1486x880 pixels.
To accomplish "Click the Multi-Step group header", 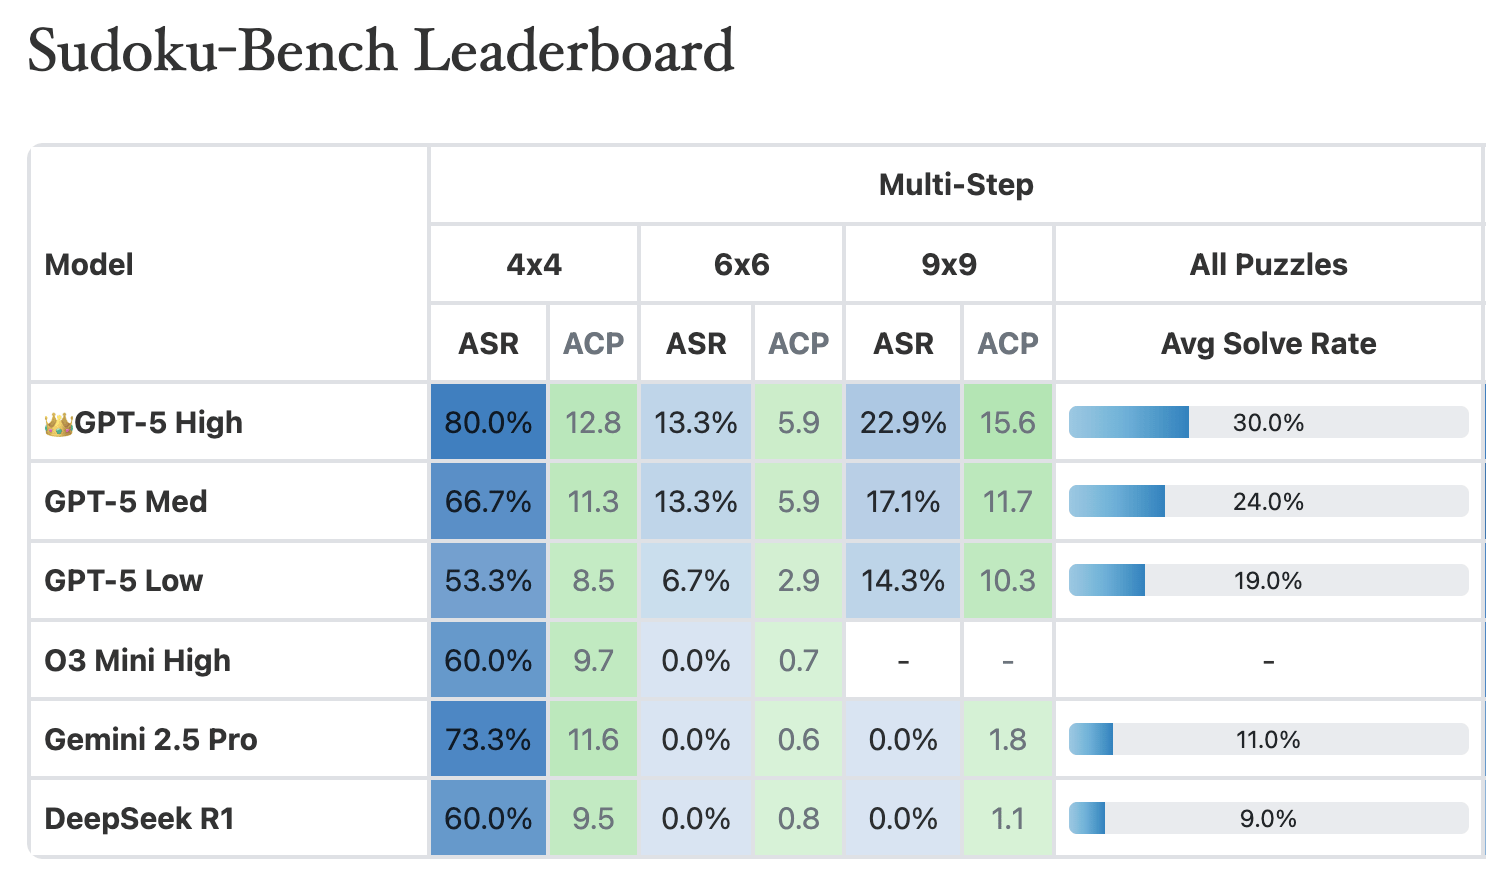I will click(x=956, y=185).
